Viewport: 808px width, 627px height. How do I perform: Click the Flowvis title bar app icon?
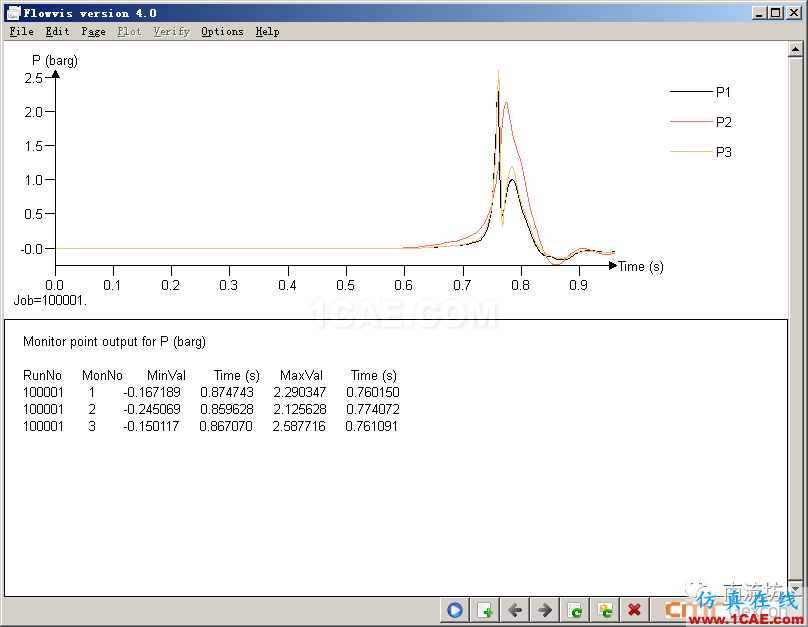click(13, 13)
